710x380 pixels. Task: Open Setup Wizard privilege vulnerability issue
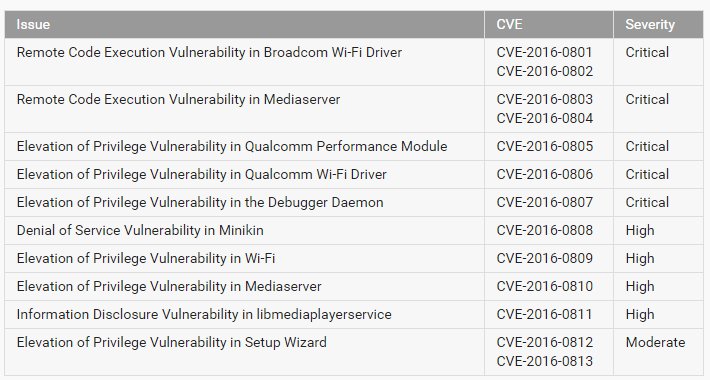tap(172, 343)
